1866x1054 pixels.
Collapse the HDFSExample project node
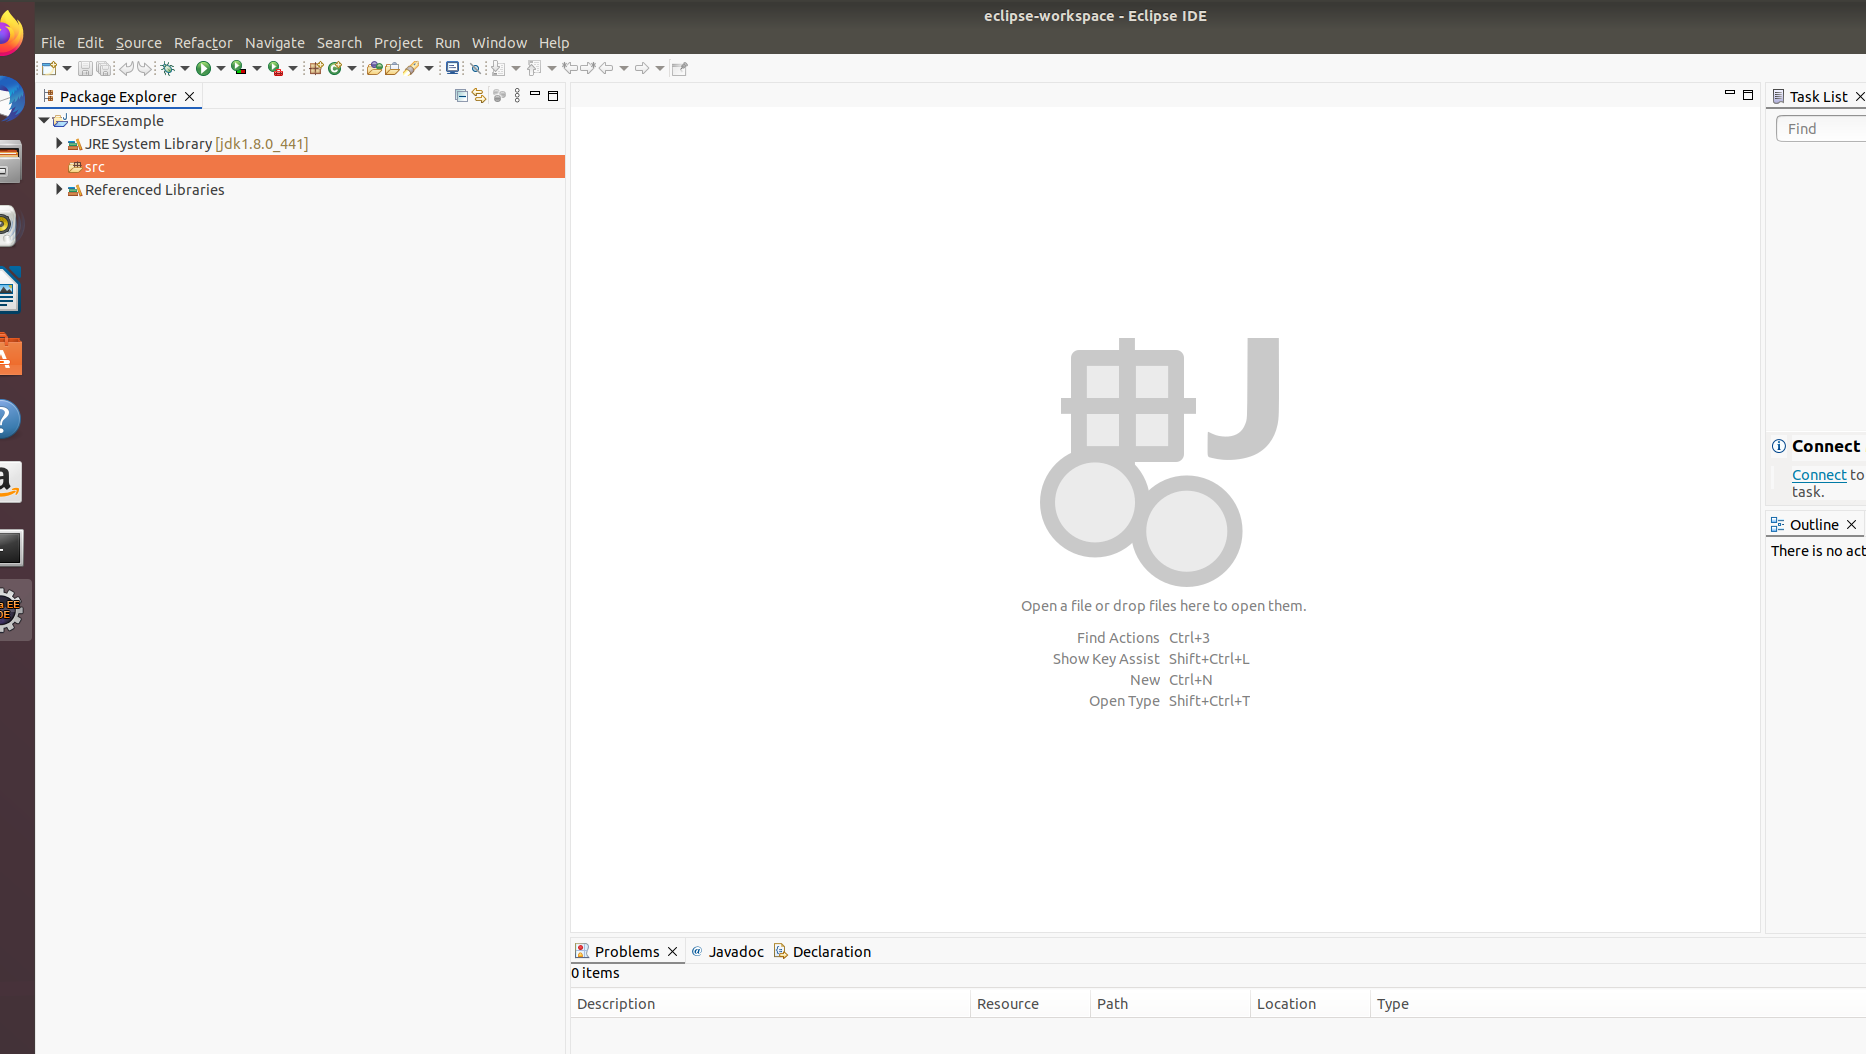44,120
